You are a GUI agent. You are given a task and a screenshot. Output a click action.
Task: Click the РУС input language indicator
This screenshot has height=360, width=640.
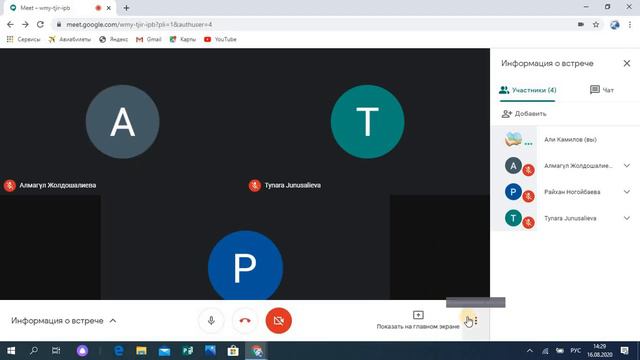[x=576, y=351]
